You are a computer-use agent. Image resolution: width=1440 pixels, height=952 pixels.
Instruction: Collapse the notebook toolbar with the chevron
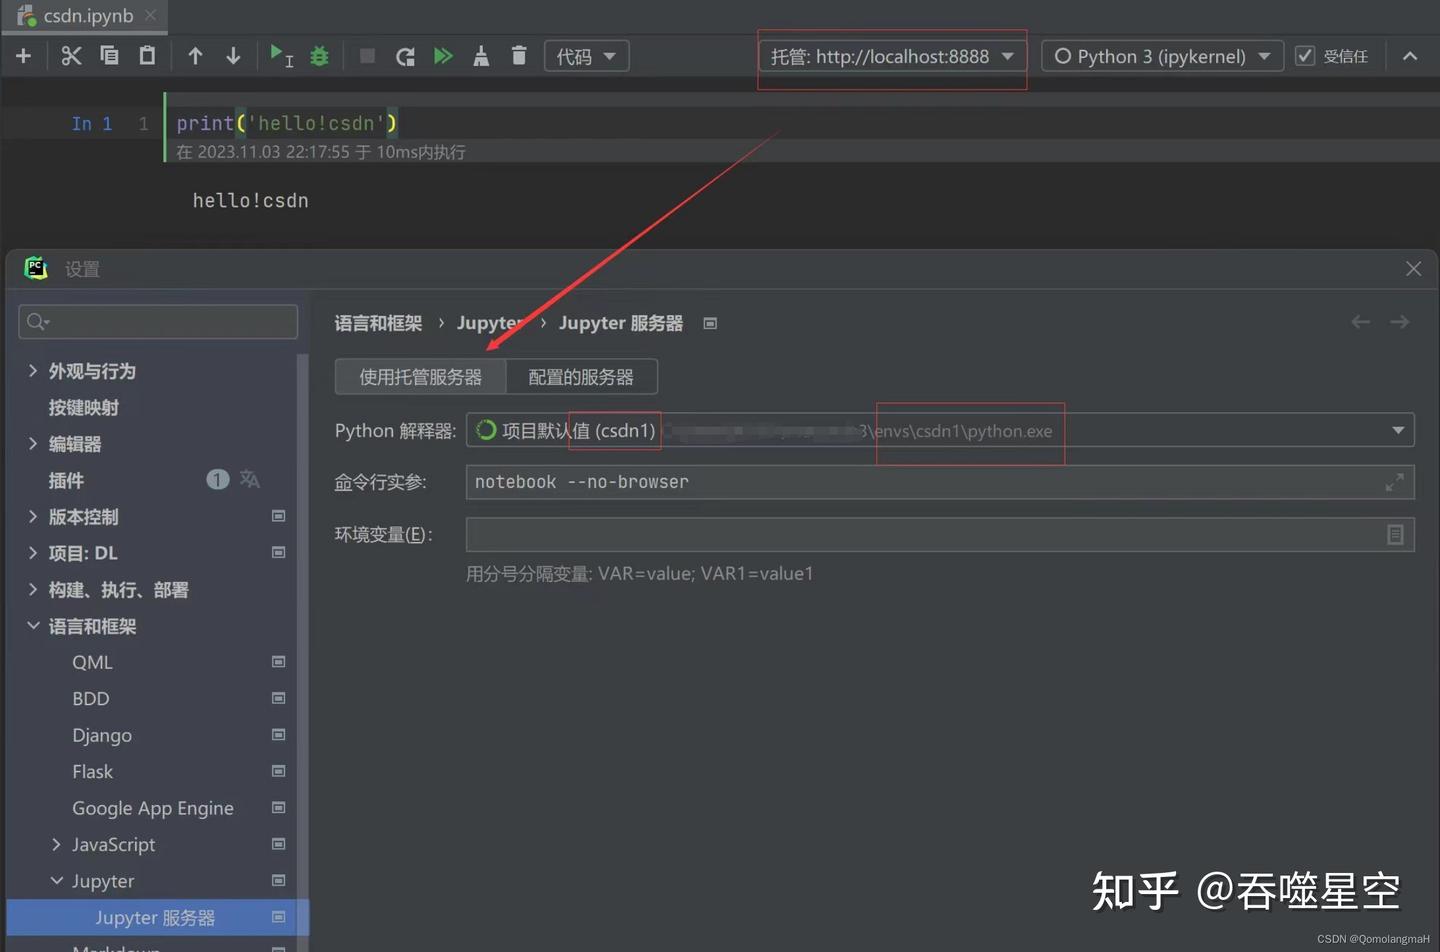tap(1410, 56)
